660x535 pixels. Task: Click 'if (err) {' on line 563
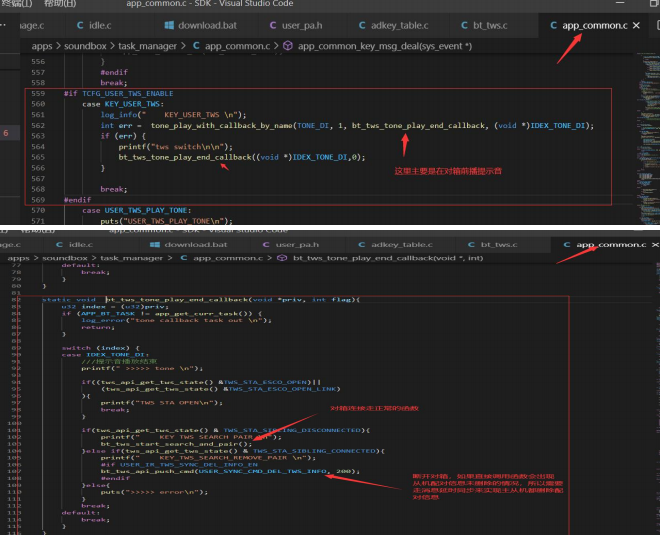coord(123,136)
